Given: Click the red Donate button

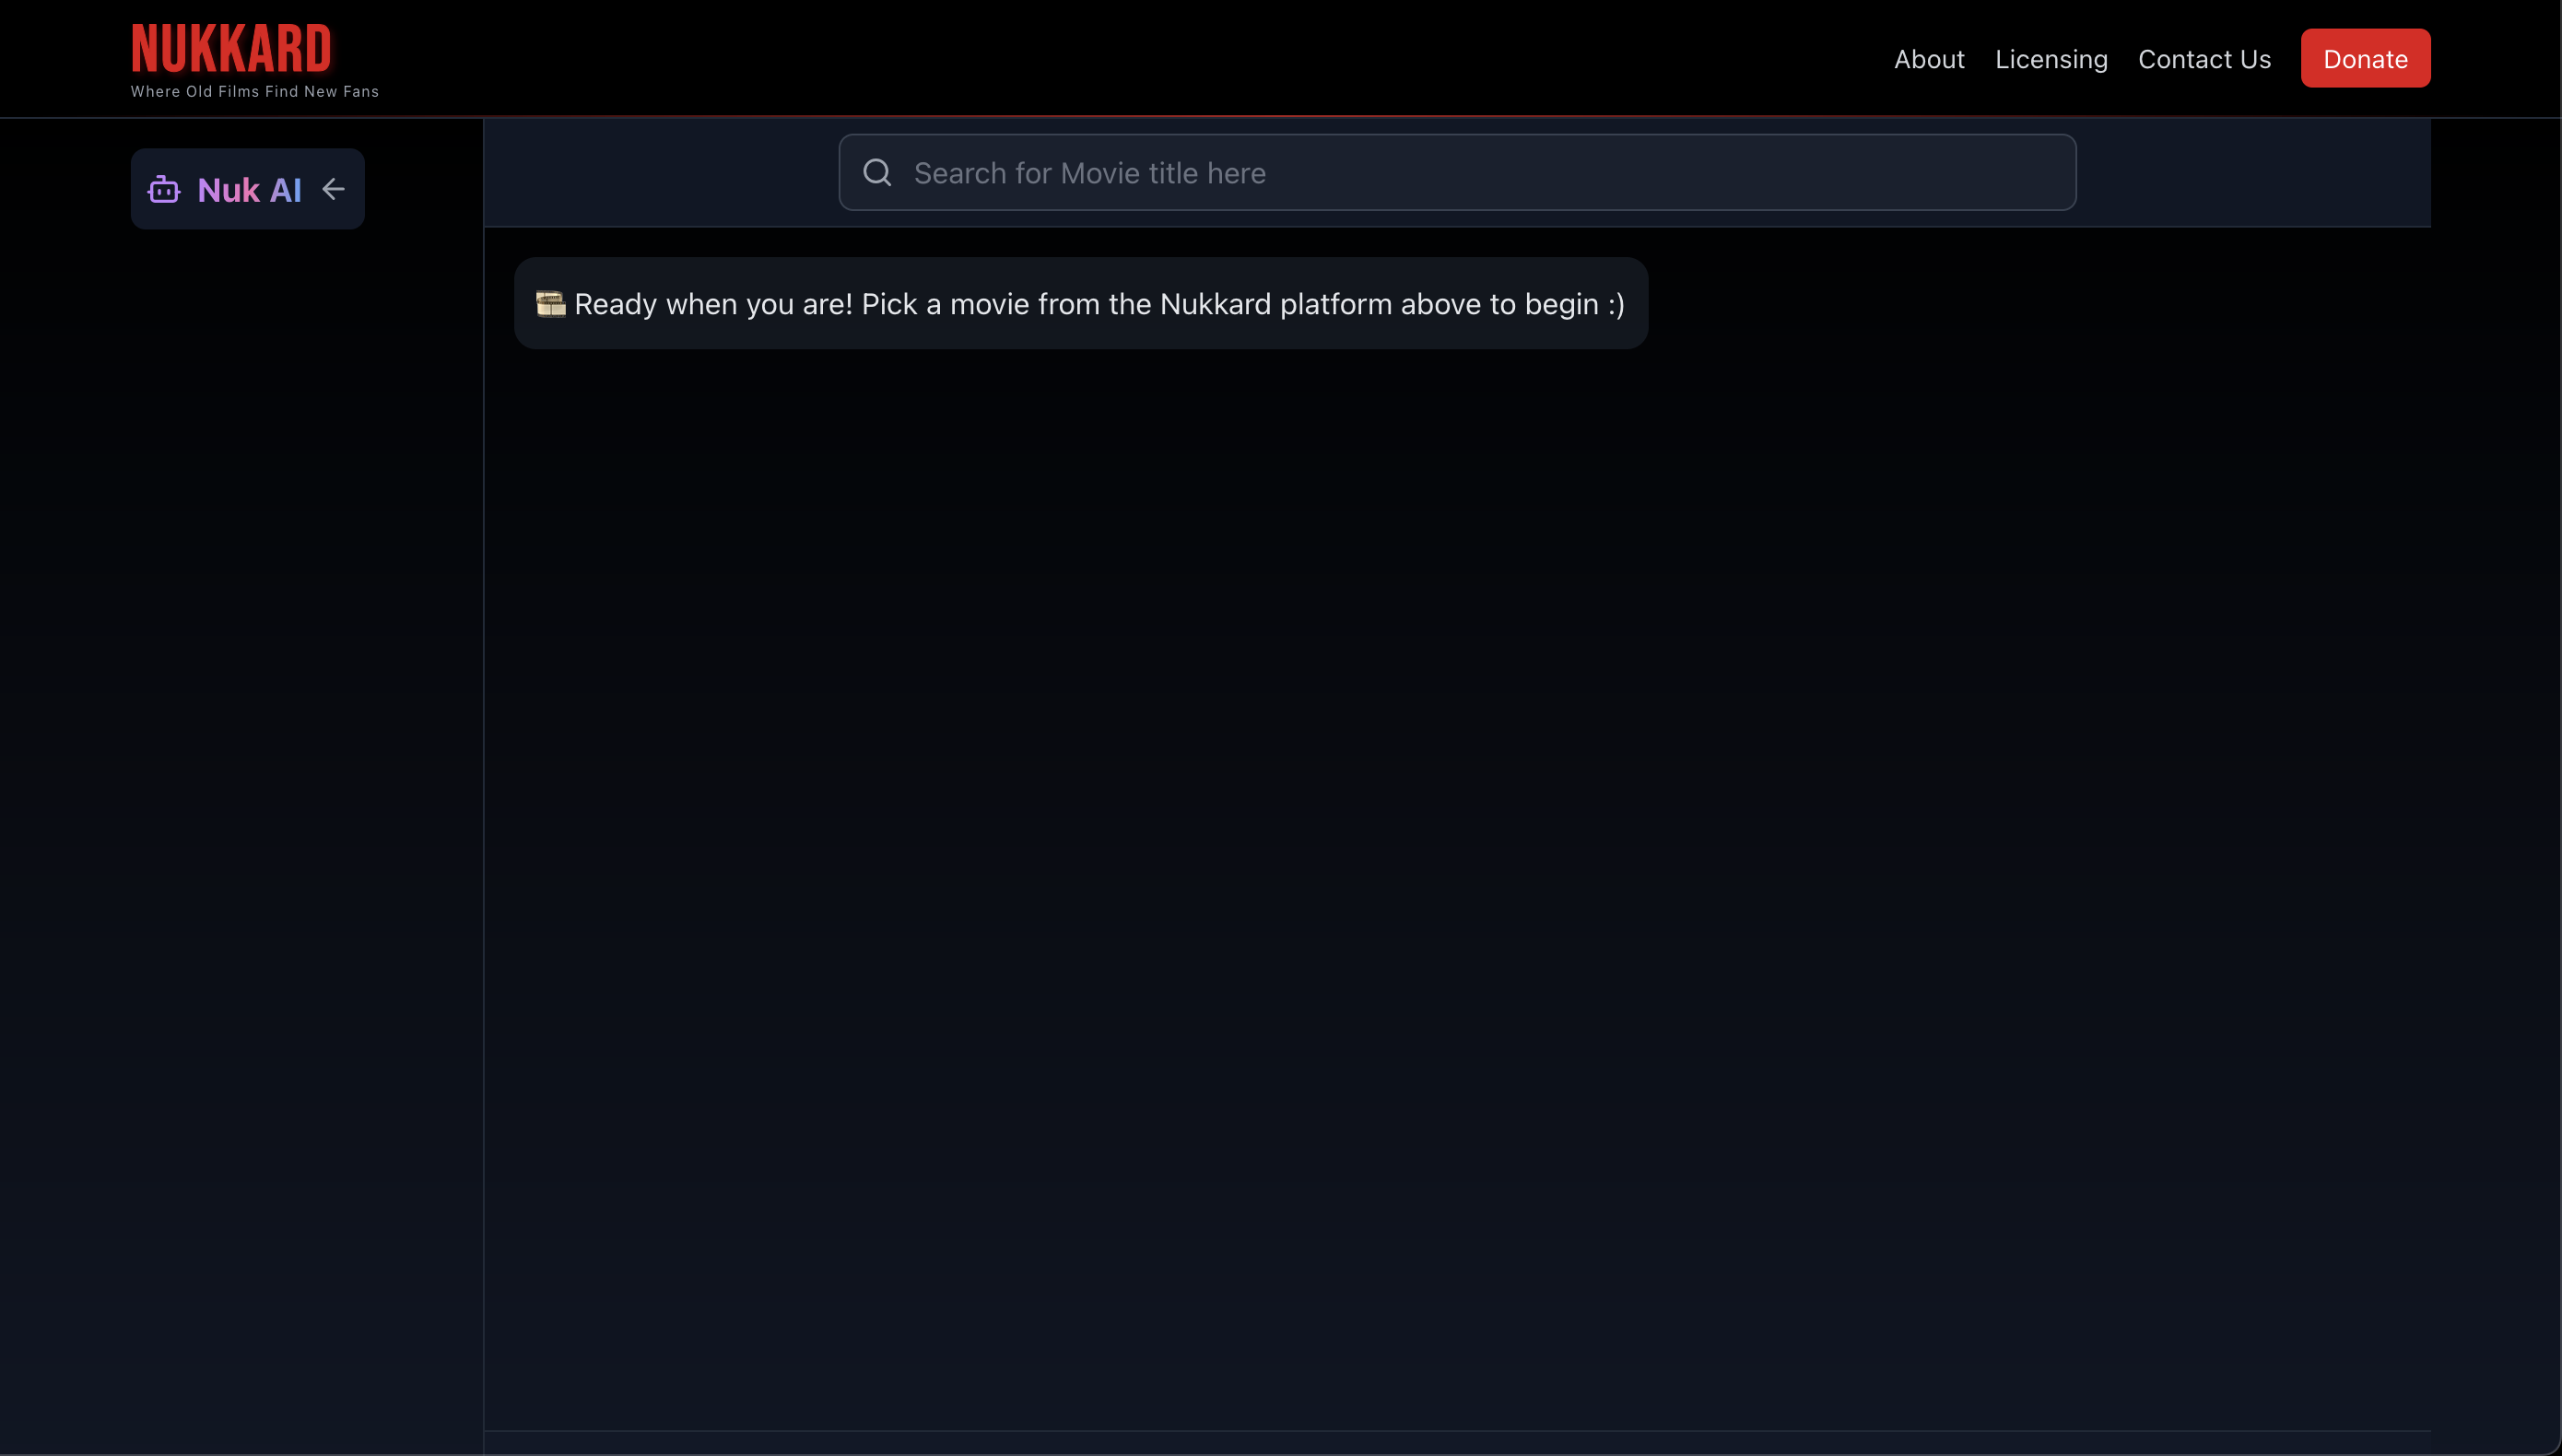Looking at the screenshot, I should tap(2365, 58).
